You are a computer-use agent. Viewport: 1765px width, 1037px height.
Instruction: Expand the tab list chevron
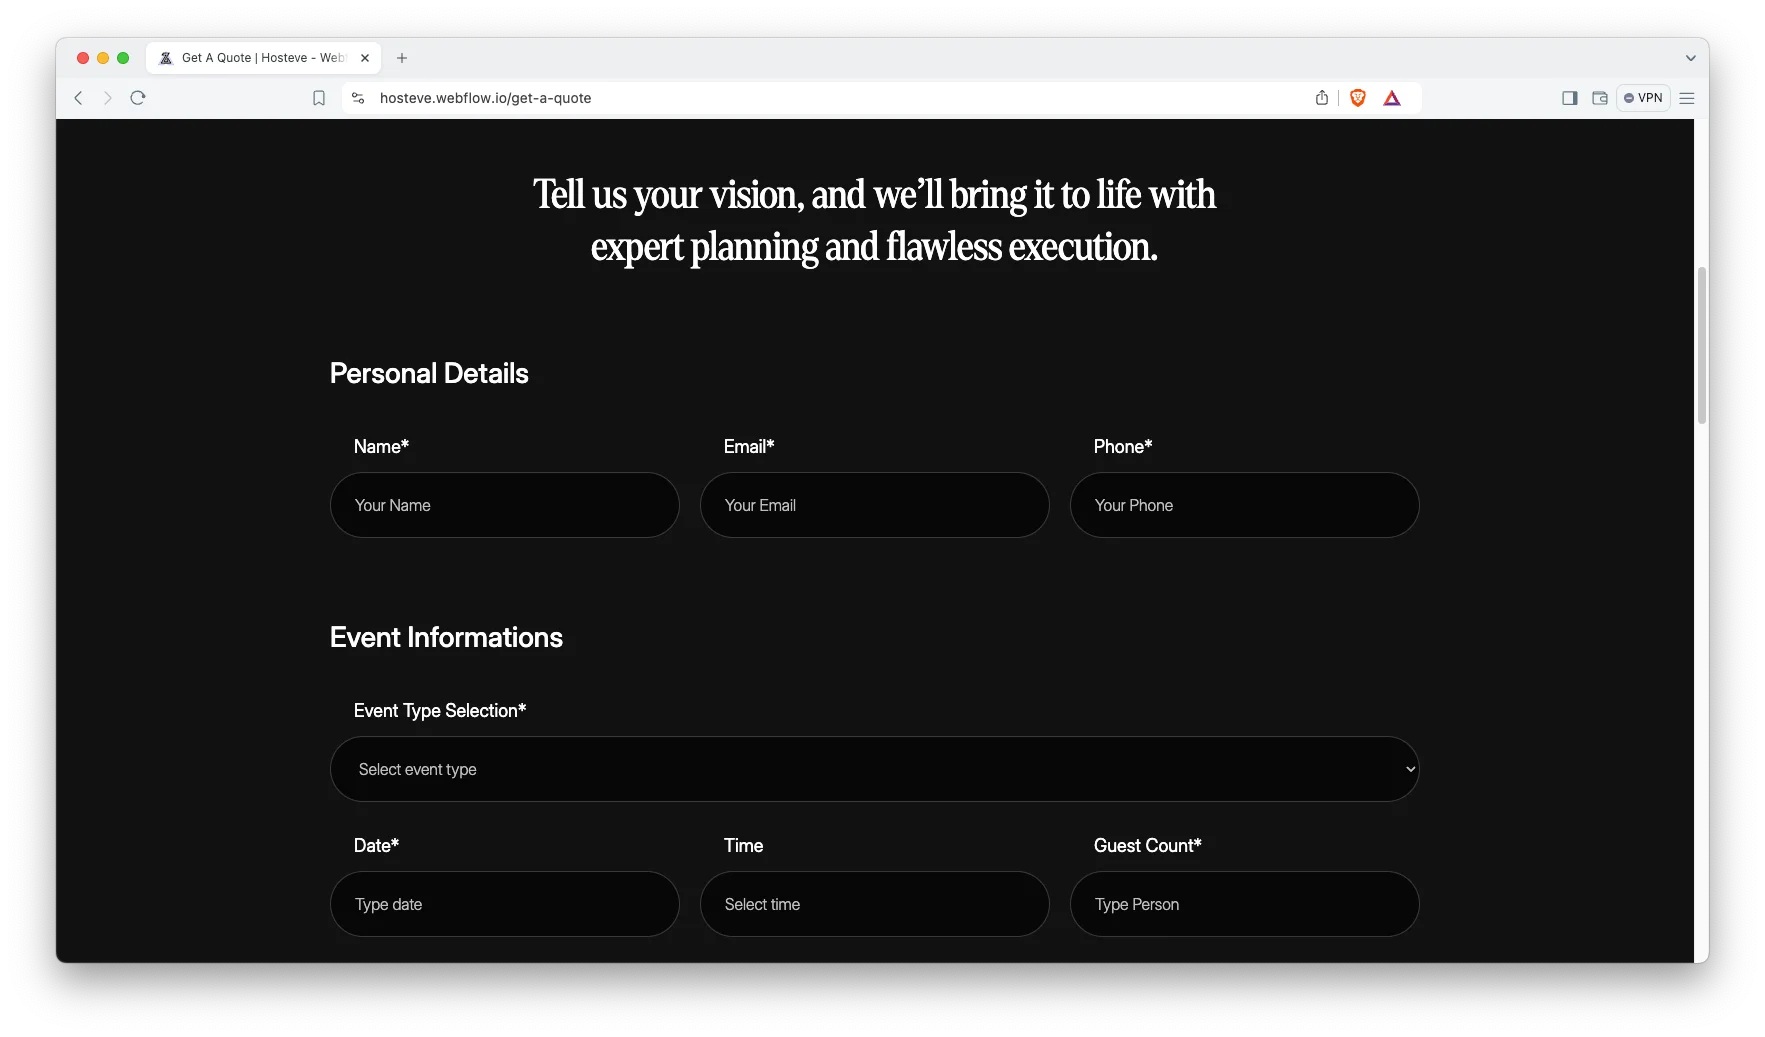pos(1690,58)
